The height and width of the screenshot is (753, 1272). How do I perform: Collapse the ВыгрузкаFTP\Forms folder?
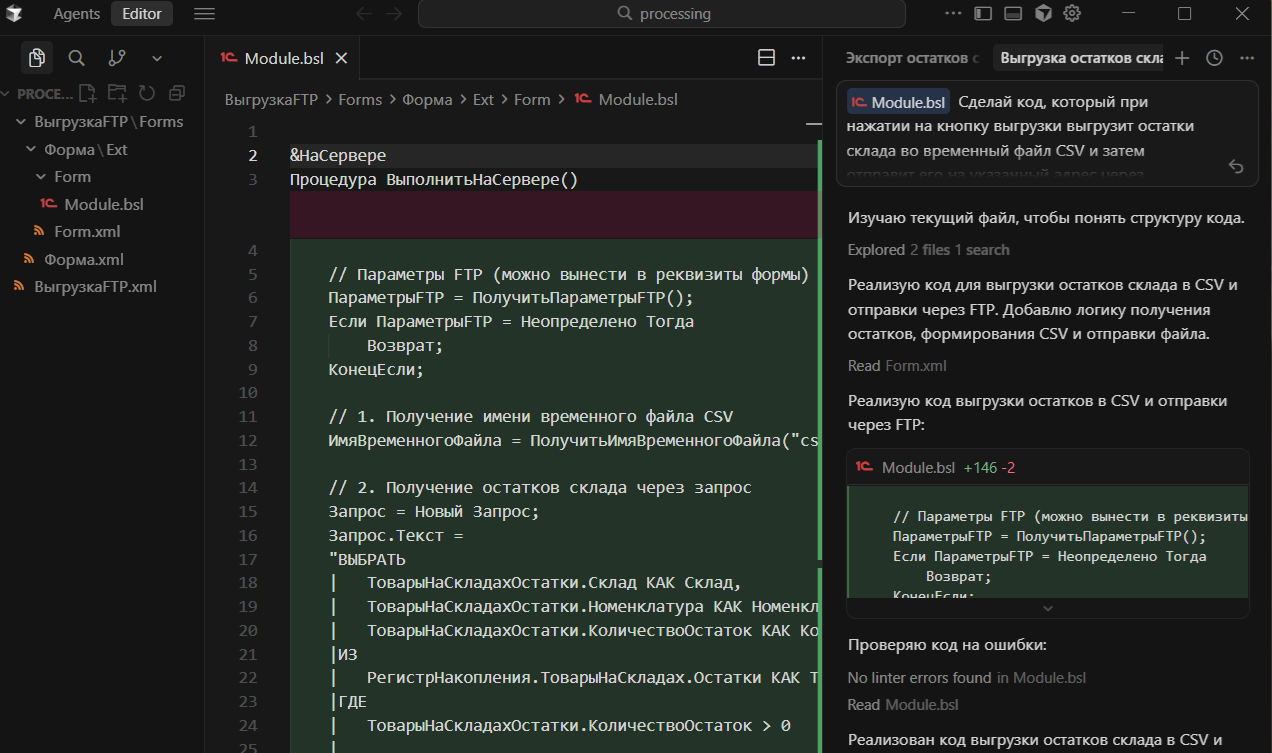[102, 122]
